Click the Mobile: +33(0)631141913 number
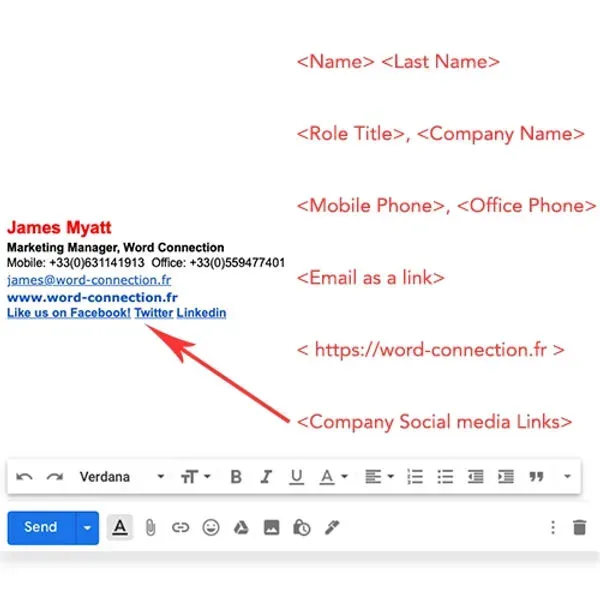 (x=76, y=263)
